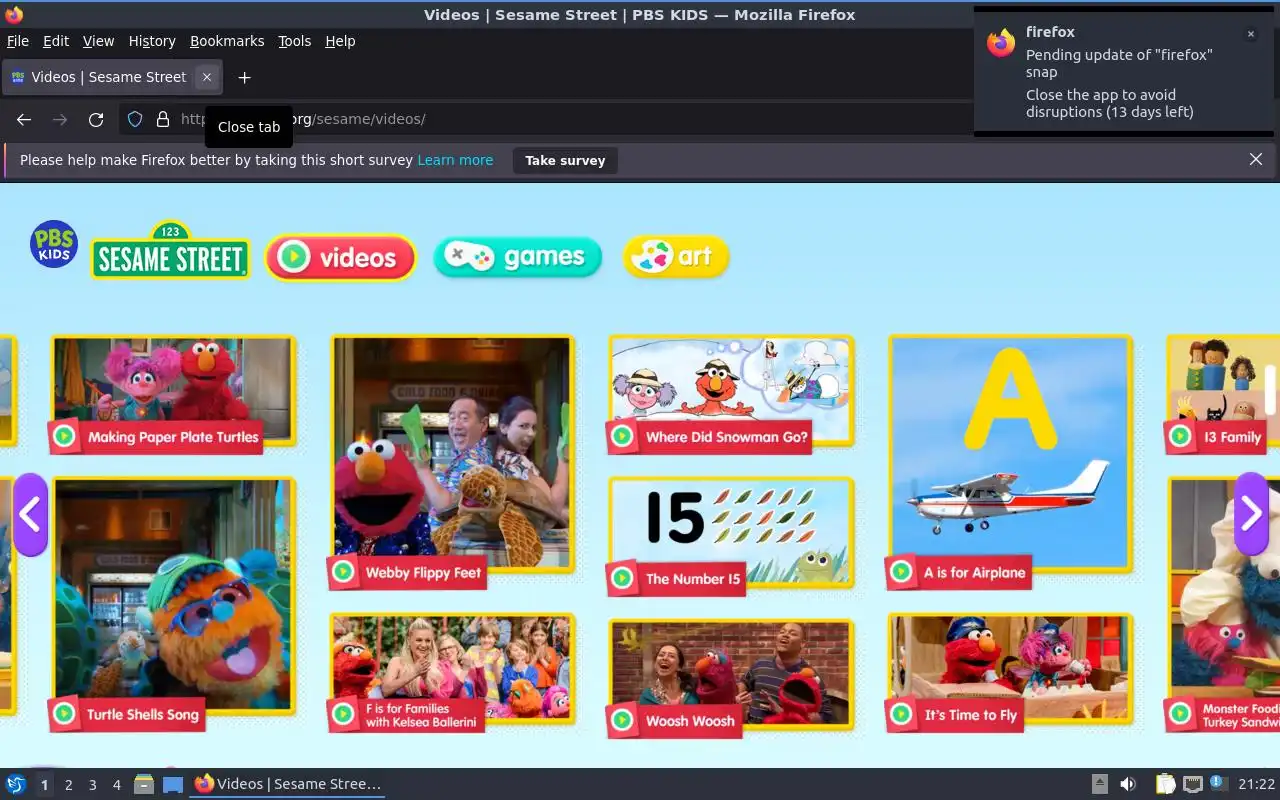Image resolution: width=1280 pixels, height=800 pixels.
Task: Open the Tools menu
Action: (x=295, y=41)
